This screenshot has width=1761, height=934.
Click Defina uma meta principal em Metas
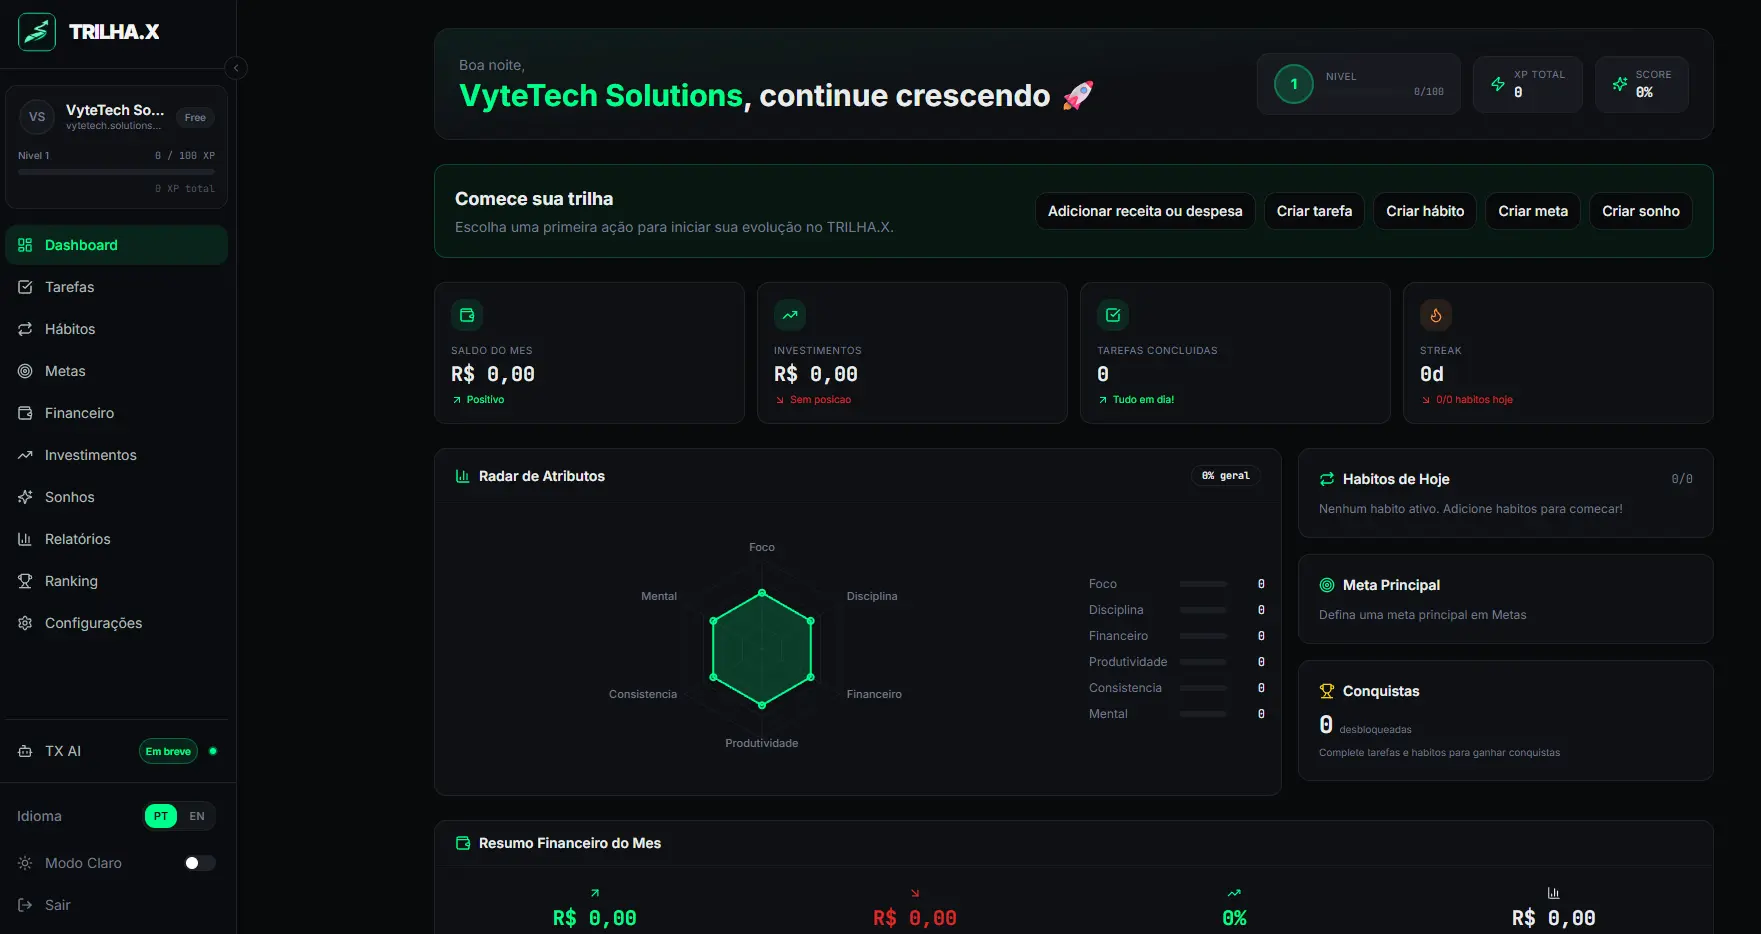pos(1422,615)
